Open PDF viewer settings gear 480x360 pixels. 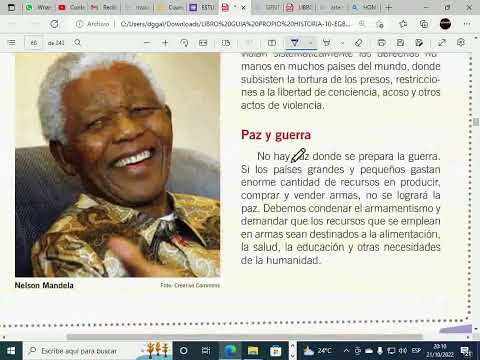click(x=461, y=43)
